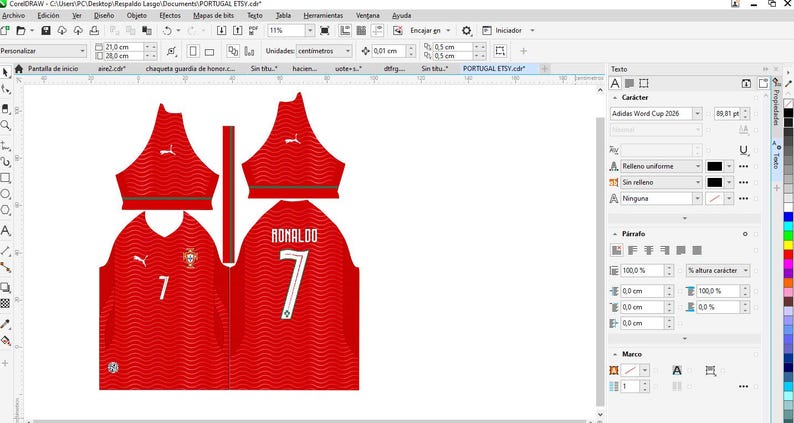The width and height of the screenshot is (794, 423).
Task: Click the Full-screen preview icon
Action: click(325, 30)
